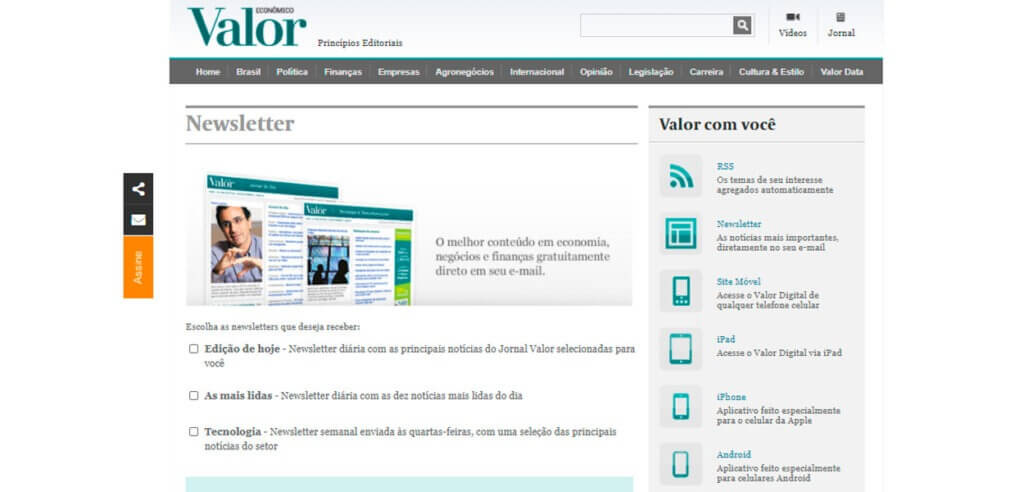This screenshot has height=492, width=1024.
Task: Check the As mais lidas checkbox
Action: click(193, 395)
